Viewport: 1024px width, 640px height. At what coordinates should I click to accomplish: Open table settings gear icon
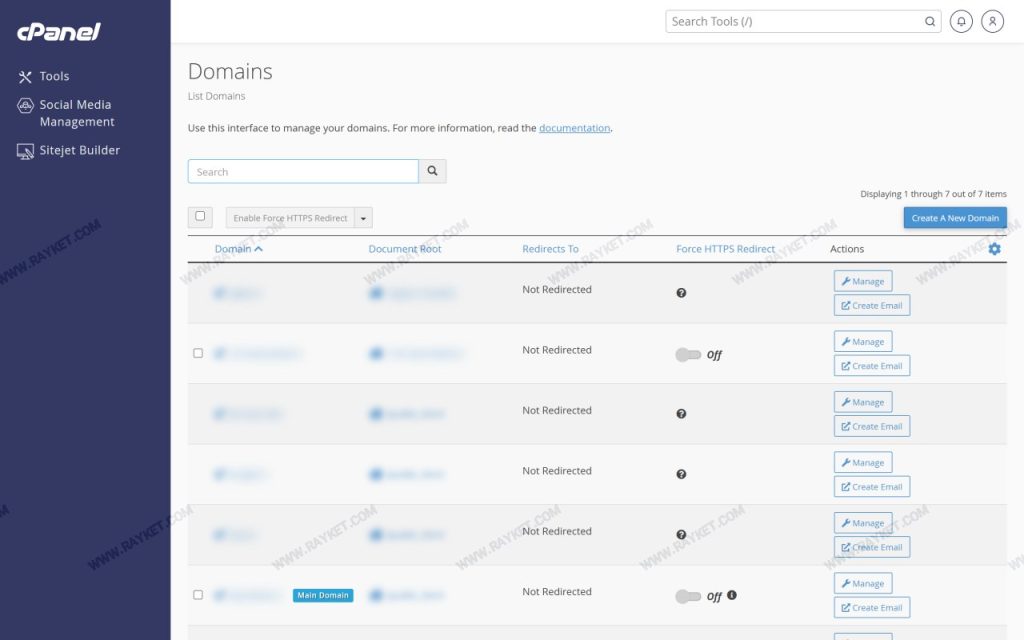tap(994, 249)
